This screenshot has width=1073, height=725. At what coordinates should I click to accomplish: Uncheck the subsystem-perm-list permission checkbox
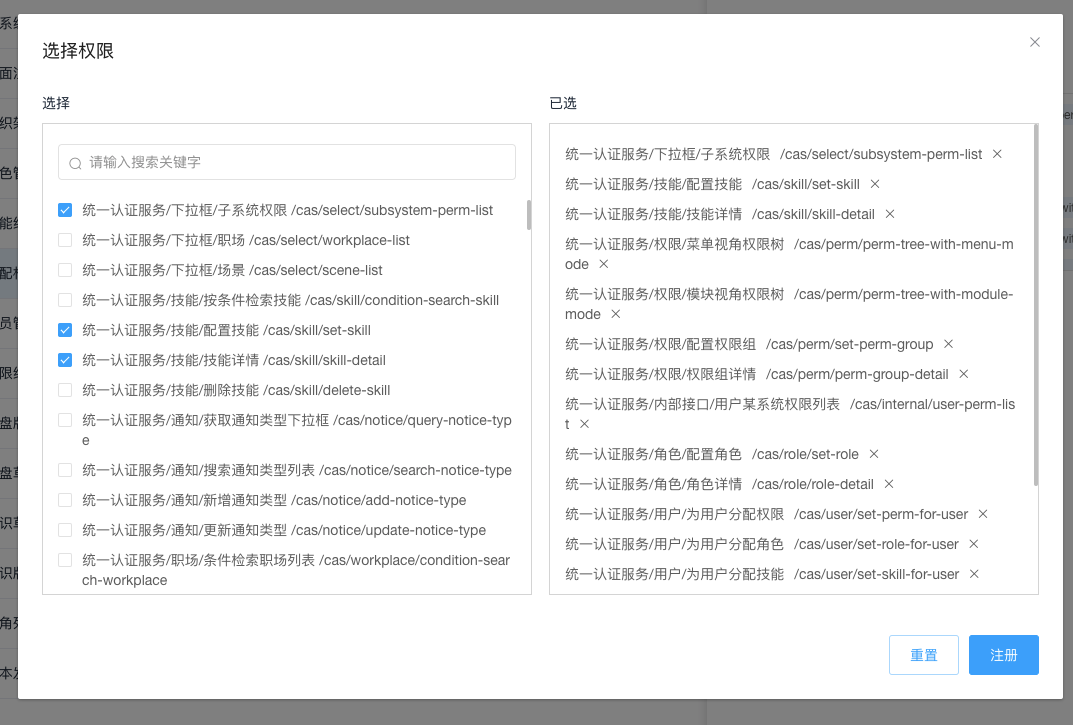pos(65,210)
